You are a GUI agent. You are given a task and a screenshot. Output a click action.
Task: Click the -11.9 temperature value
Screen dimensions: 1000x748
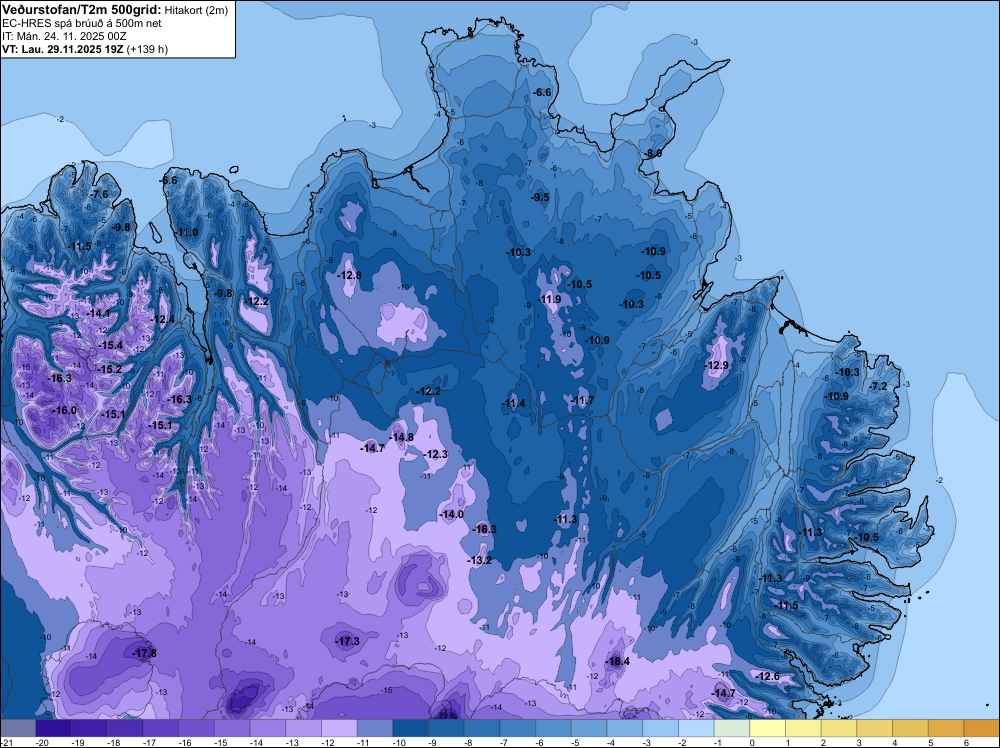(548, 299)
